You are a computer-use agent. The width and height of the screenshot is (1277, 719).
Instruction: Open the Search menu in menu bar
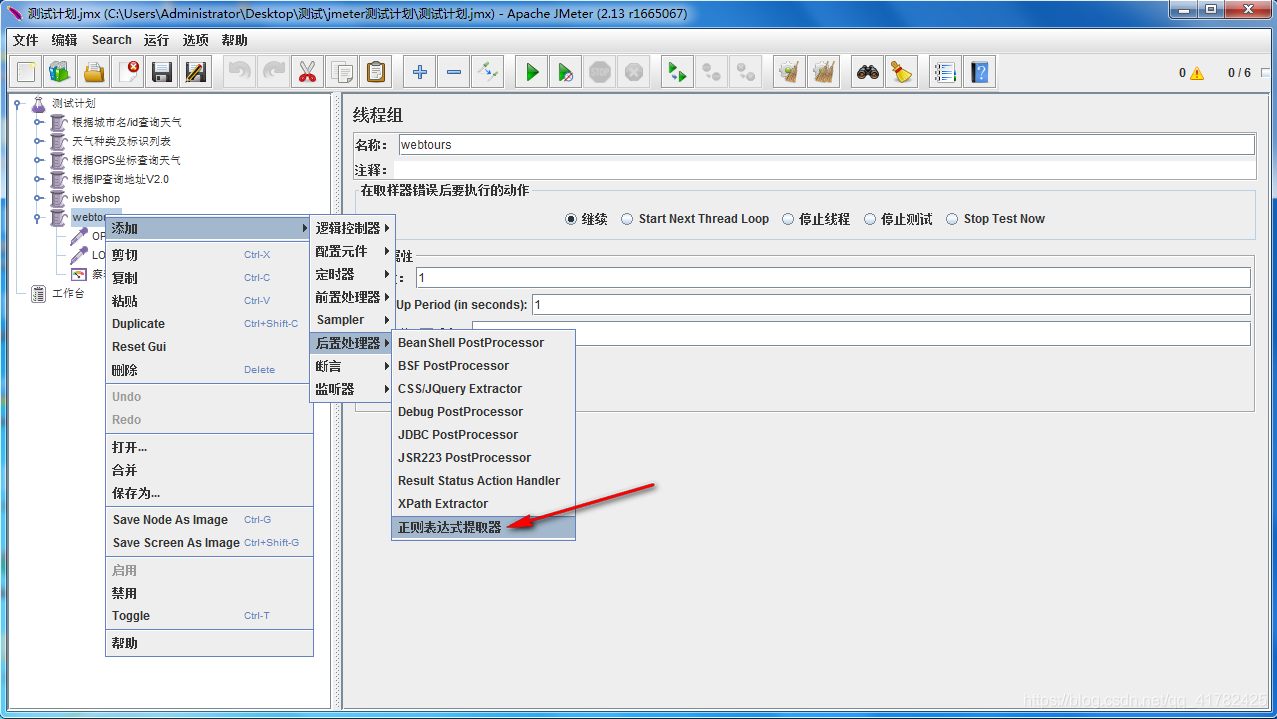(111, 40)
